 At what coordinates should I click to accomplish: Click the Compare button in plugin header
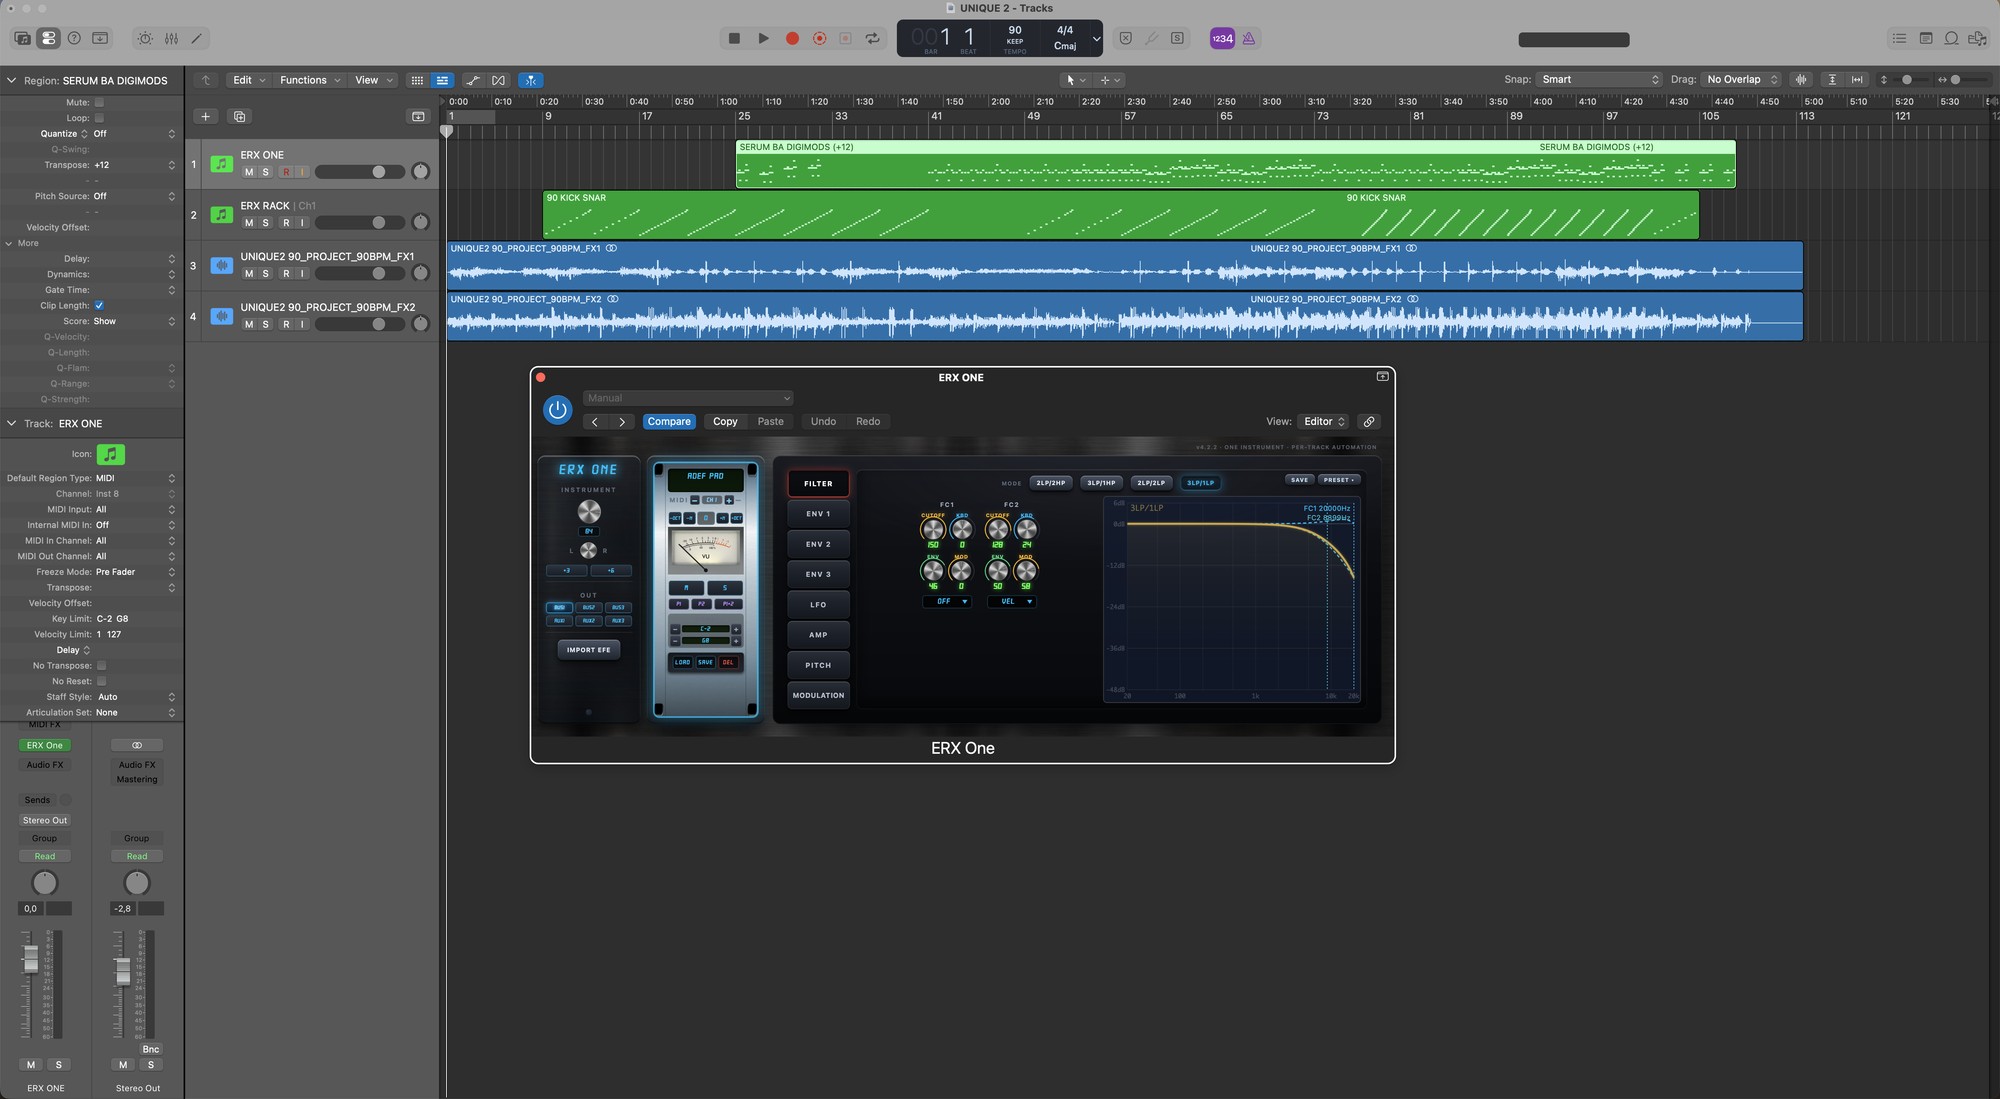point(669,421)
